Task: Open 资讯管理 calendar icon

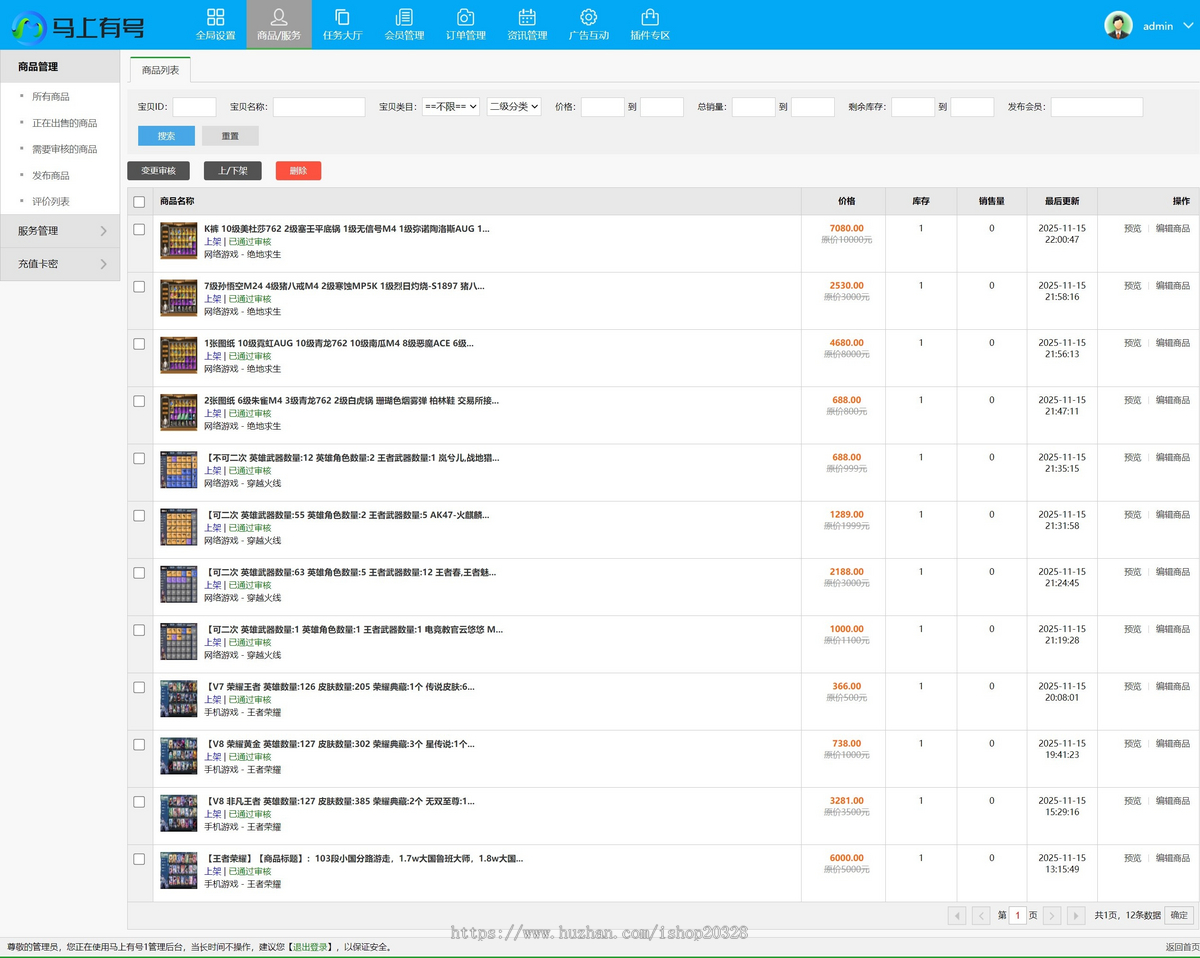Action: coord(527,17)
